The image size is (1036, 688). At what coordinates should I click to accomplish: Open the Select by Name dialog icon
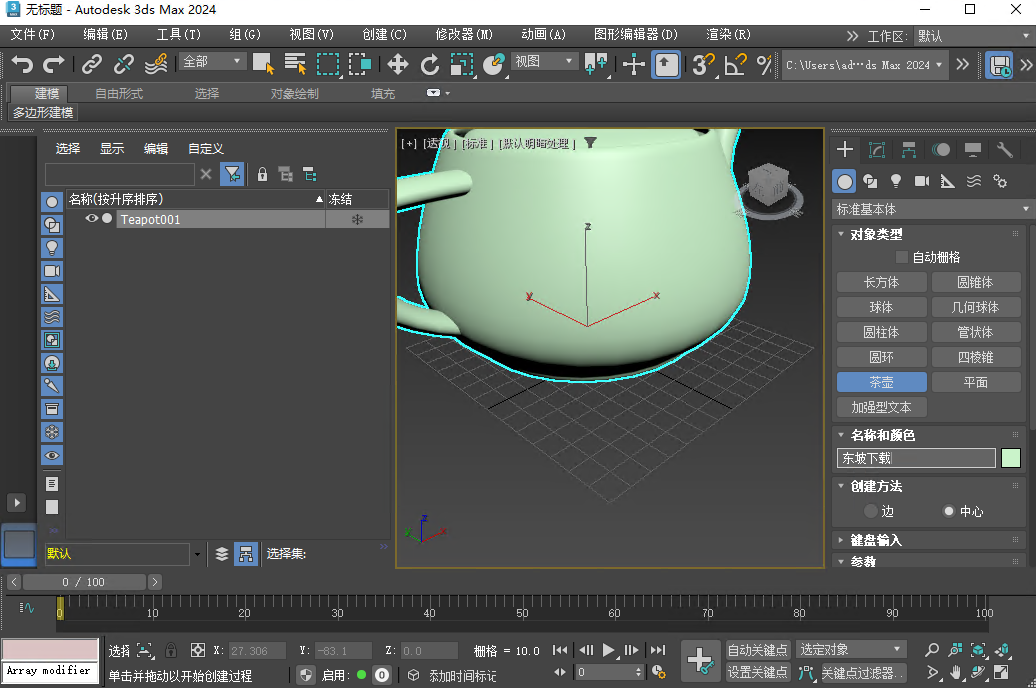pos(293,65)
